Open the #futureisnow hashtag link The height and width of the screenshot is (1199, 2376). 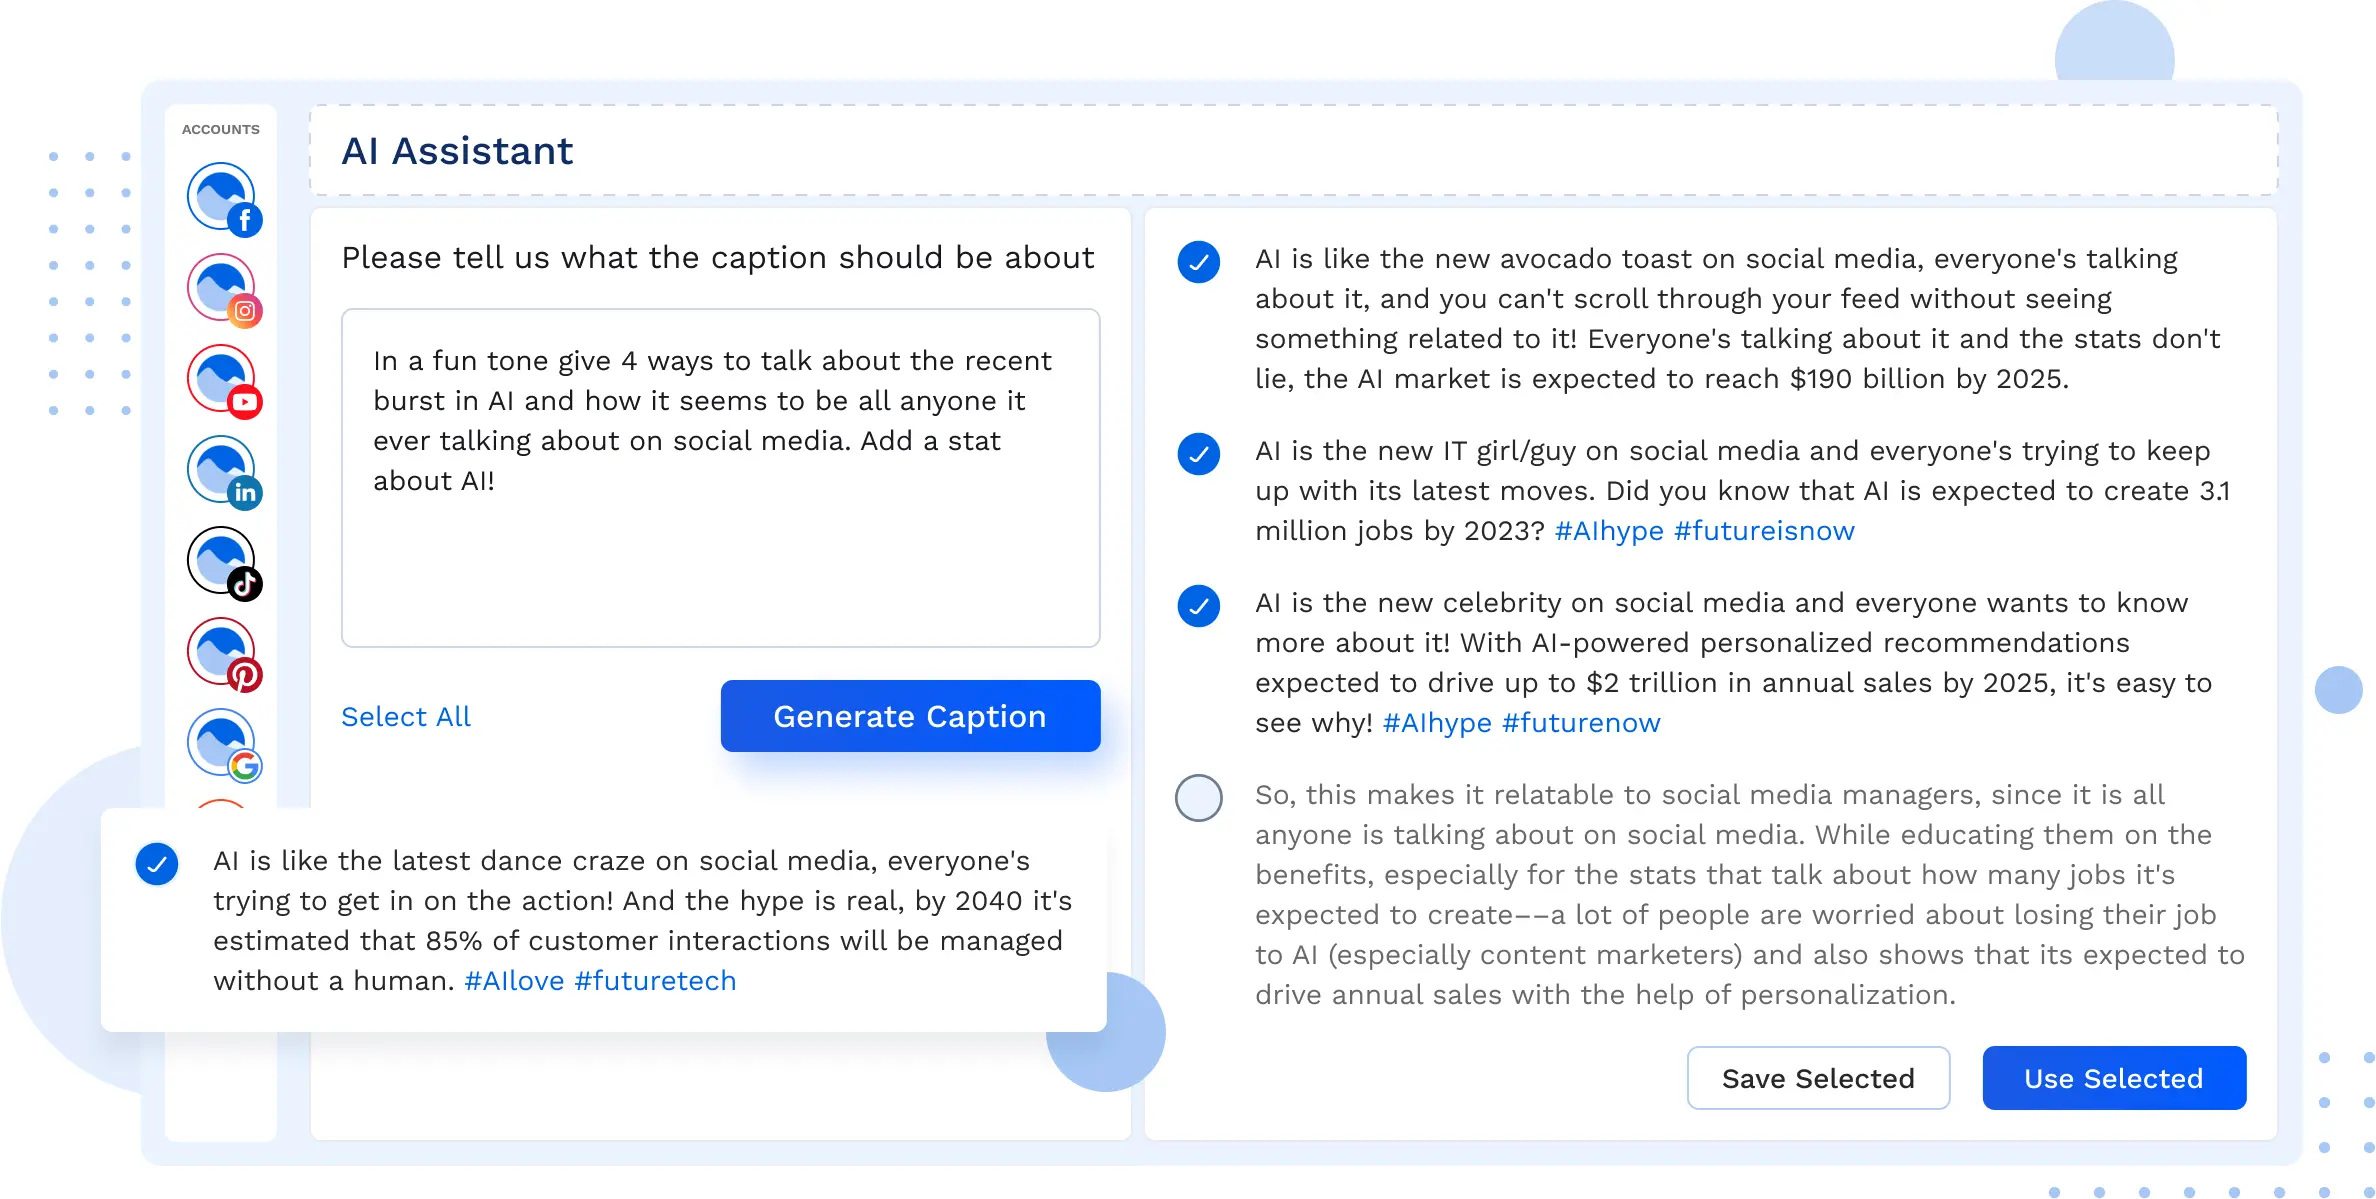click(1764, 530)
